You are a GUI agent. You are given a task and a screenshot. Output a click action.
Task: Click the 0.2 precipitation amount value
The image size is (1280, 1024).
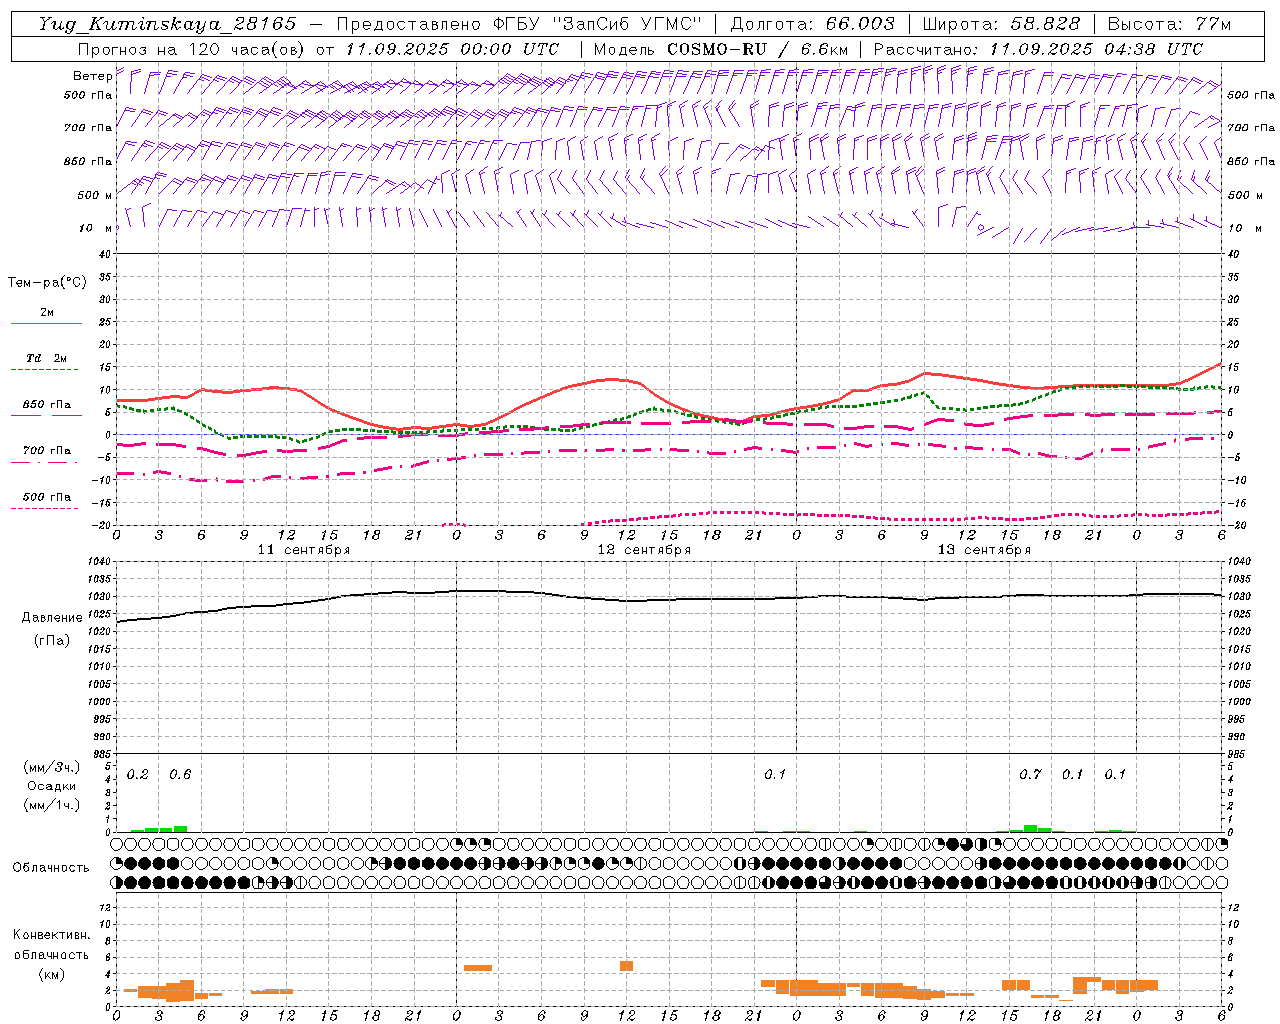point(138,775)
